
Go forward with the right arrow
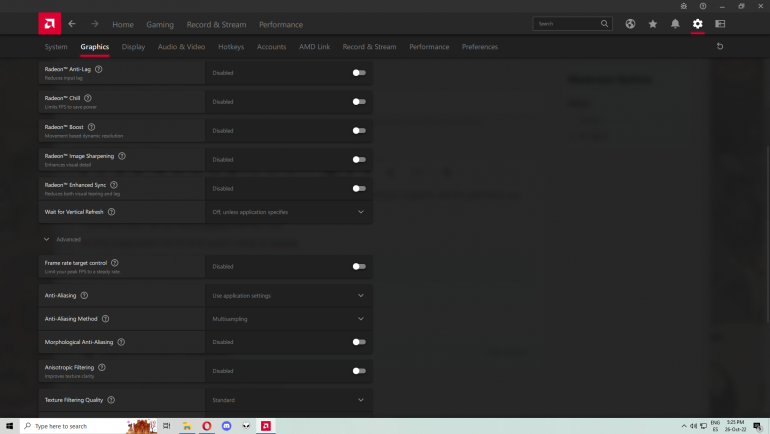[95, 24]
